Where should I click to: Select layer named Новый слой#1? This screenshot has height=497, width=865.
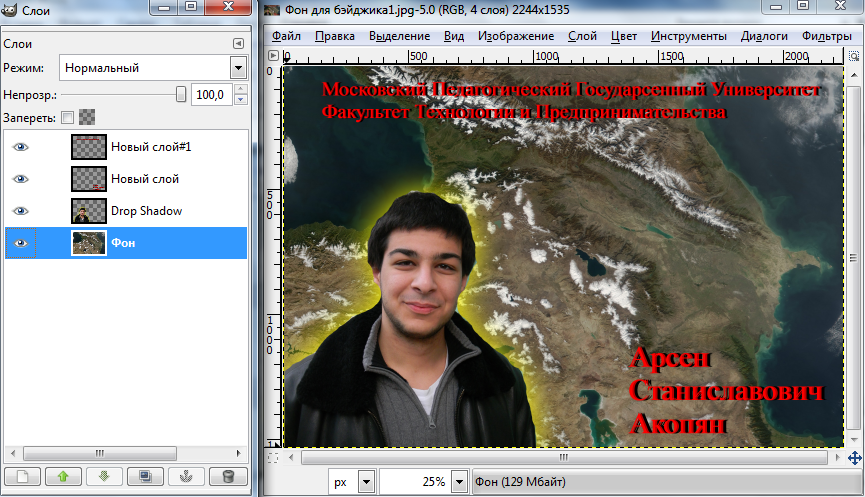click(x=151, y=147)
